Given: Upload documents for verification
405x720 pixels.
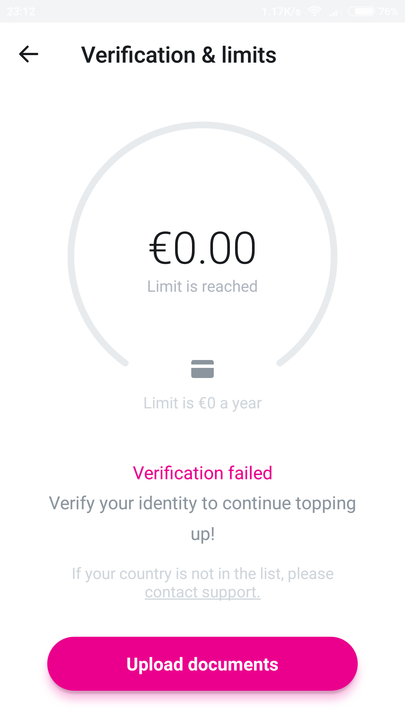Looking at the screenshot, I should click(202, 664).
